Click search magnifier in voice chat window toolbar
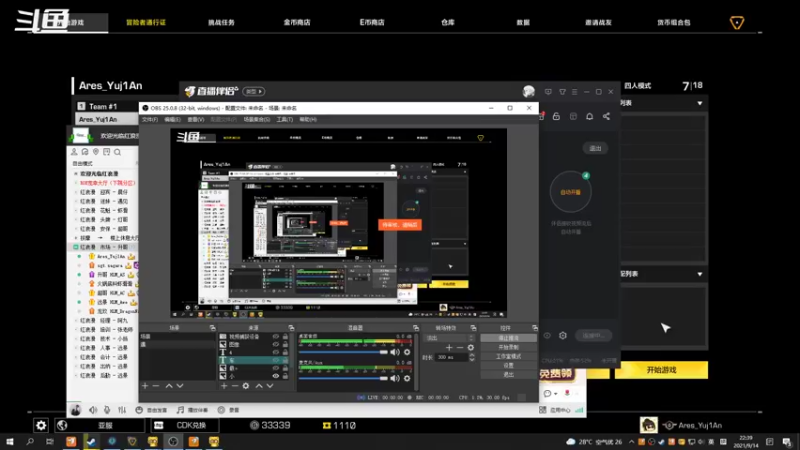 [117, 152]
